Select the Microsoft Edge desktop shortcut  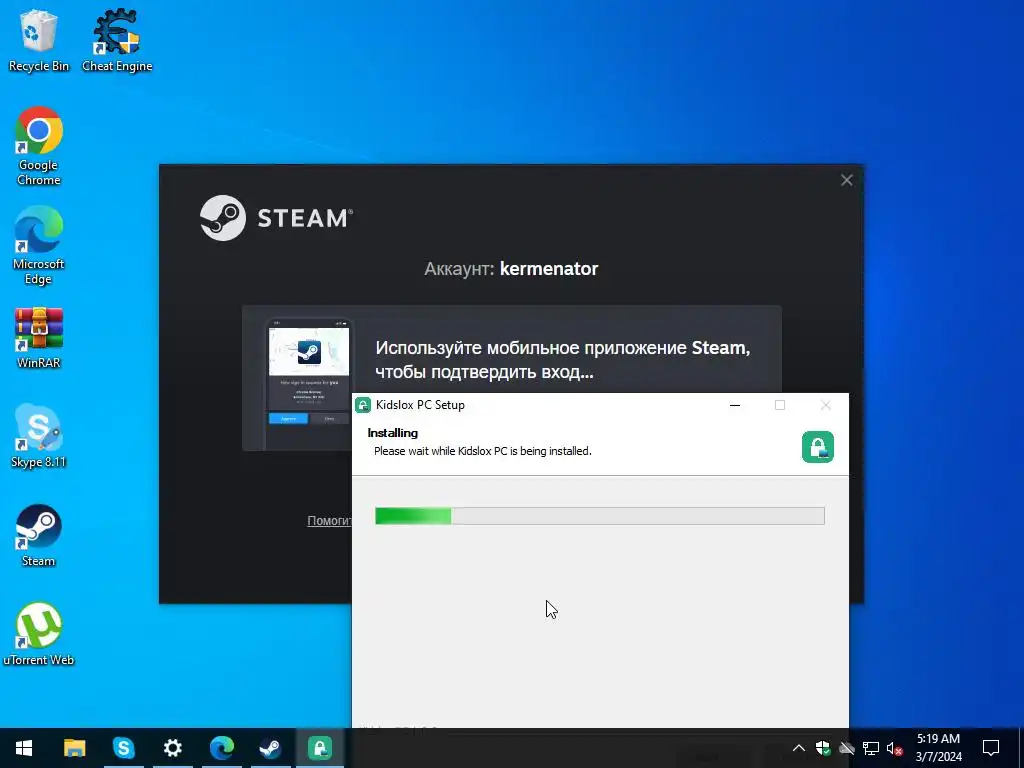[x=39, y=246]
